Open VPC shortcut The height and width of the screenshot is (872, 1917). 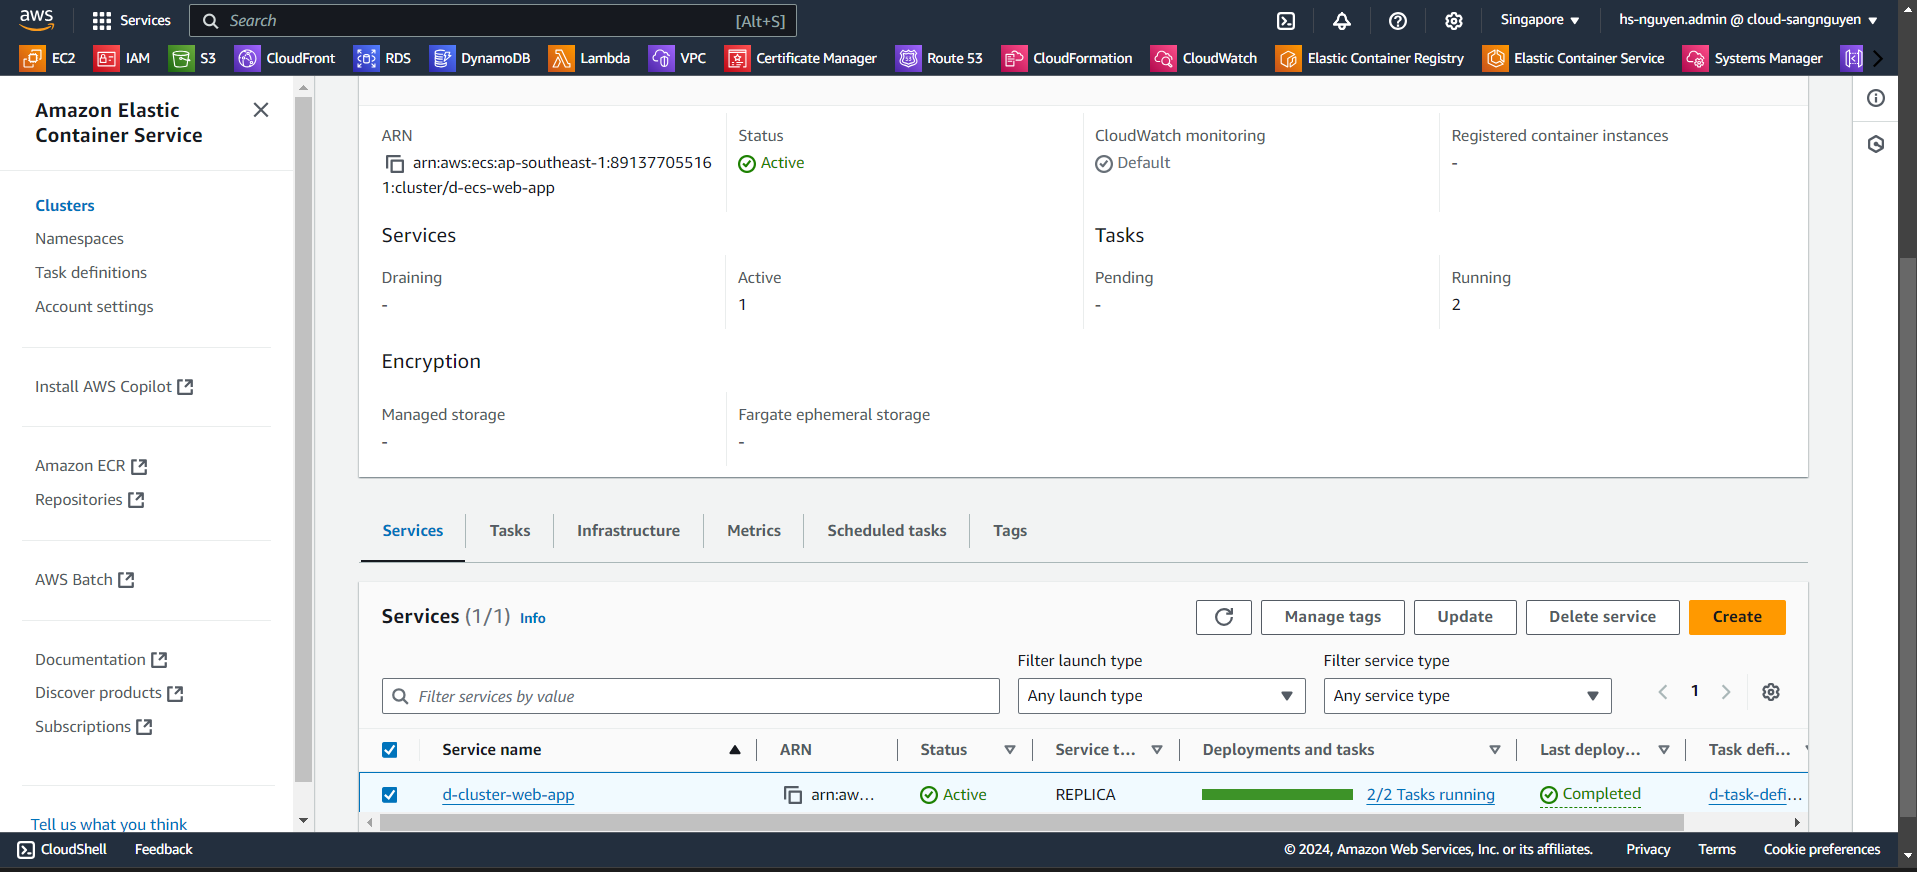[677, 58]
